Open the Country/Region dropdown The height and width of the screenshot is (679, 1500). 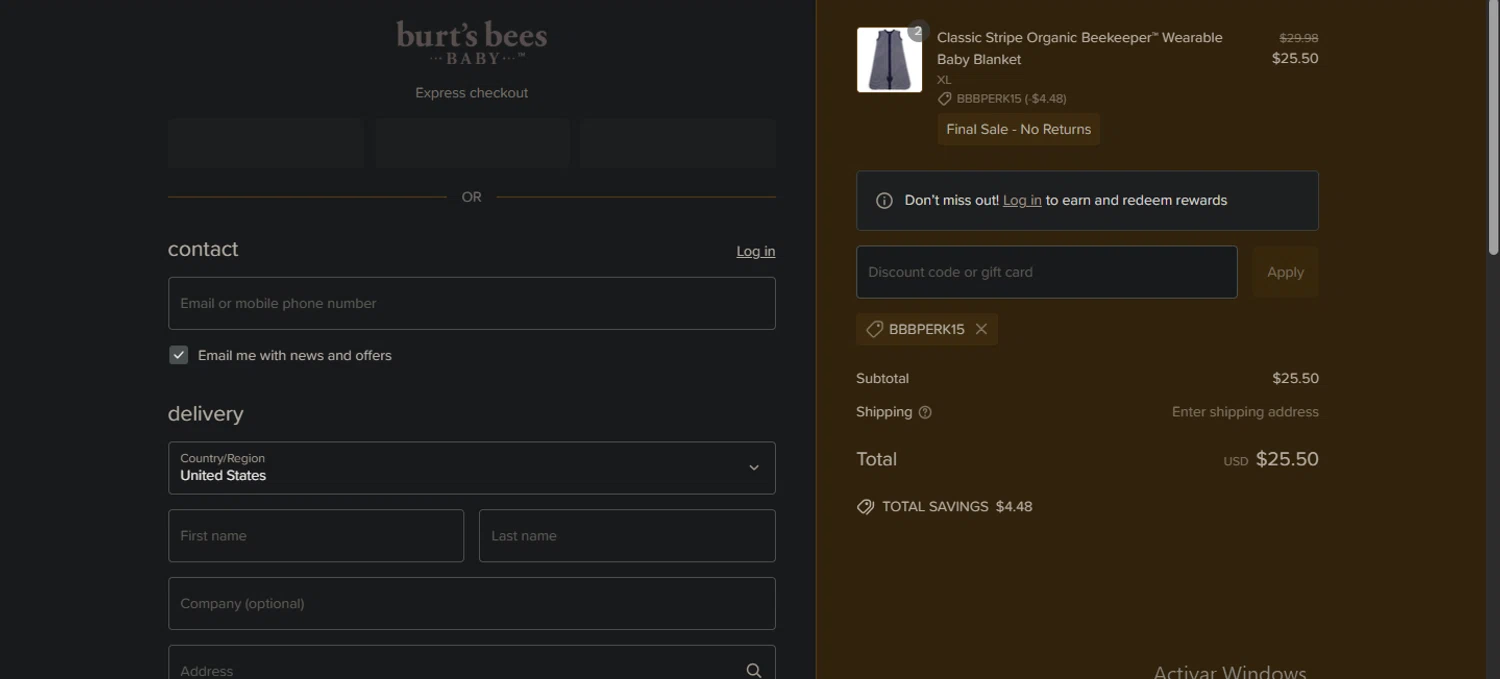[472, 468]
